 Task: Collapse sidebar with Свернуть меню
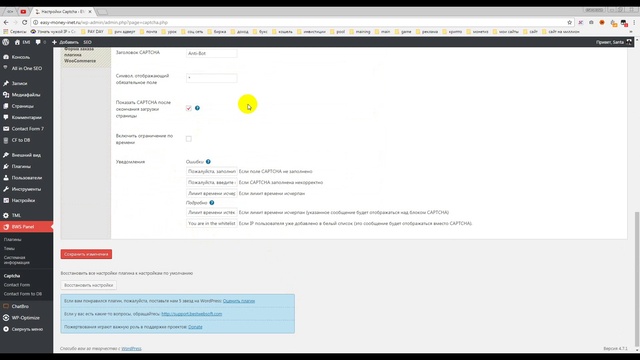pos(27,329)
